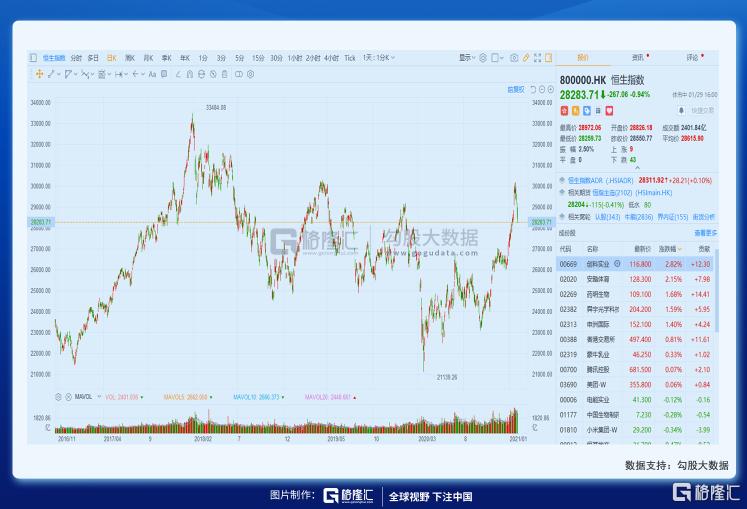Image resolution: width=747 pixels, height=509 pixels.
Task: Click the constituent list vertical scrollbar
Action: coord(717,291)
